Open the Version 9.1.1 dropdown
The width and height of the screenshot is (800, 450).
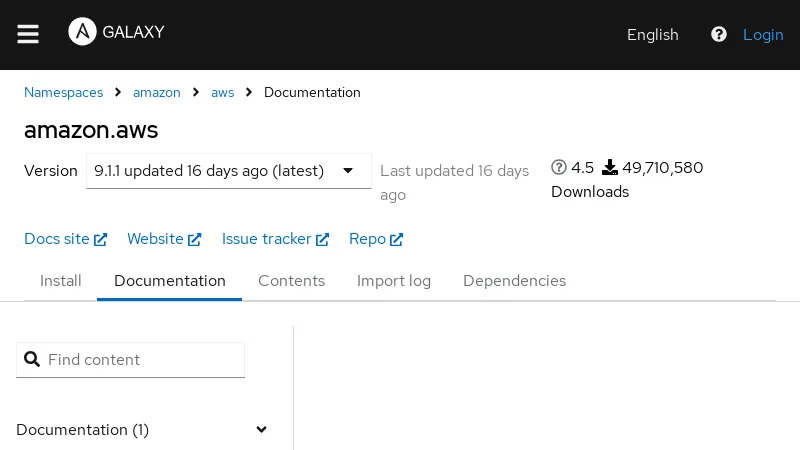click(x=229, y=171)
